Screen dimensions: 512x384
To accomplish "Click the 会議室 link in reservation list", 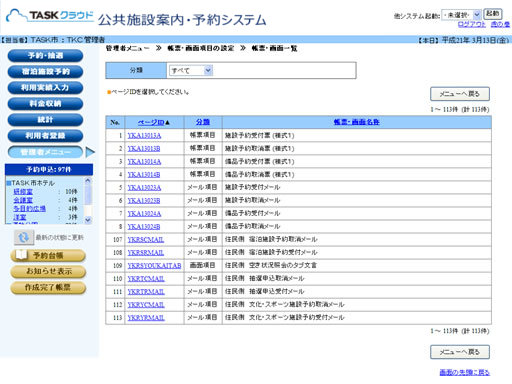I will [x=23, y=200].
